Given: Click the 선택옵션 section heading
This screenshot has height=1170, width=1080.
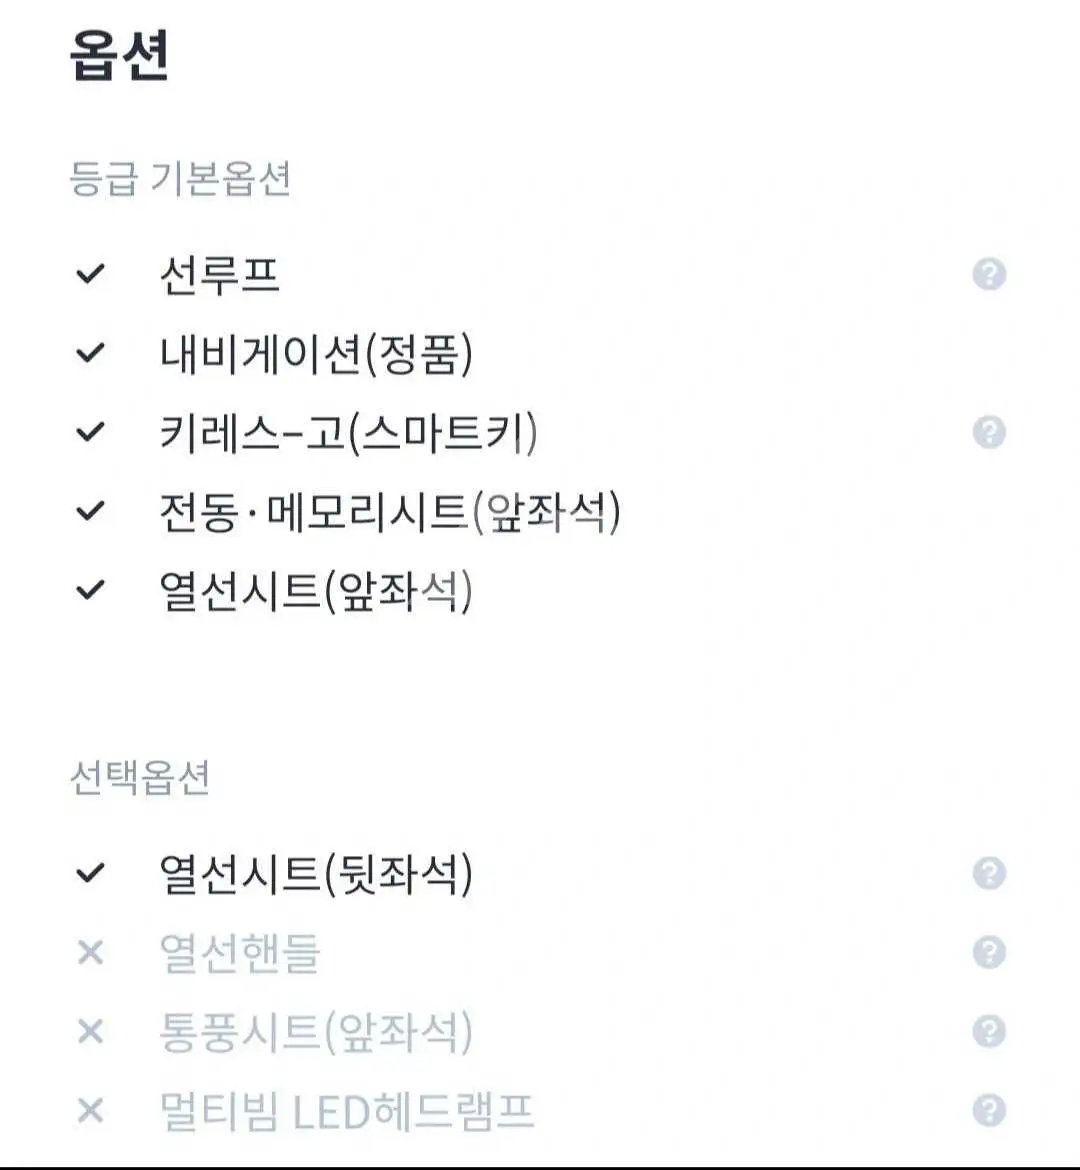Looking at the screenshot, I should click(140, 778).
